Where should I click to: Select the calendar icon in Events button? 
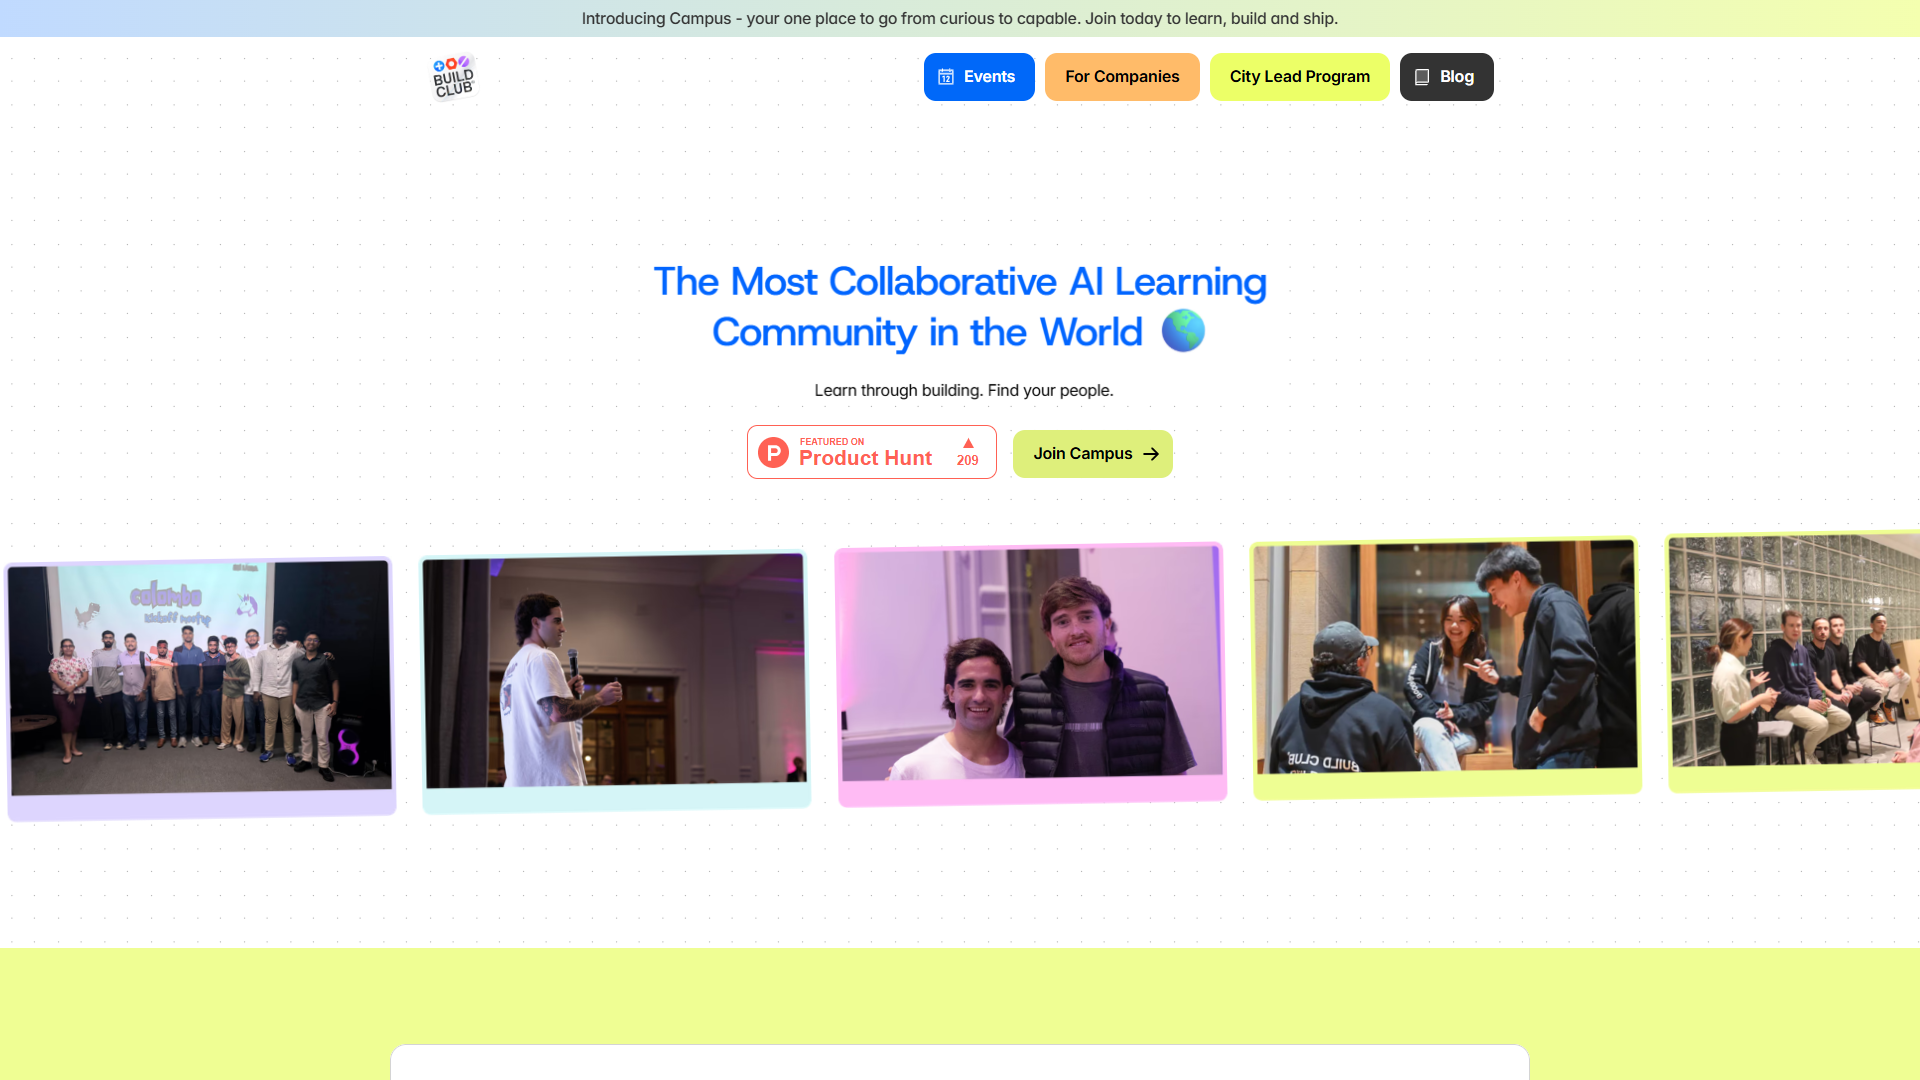[x=946, y=77]
